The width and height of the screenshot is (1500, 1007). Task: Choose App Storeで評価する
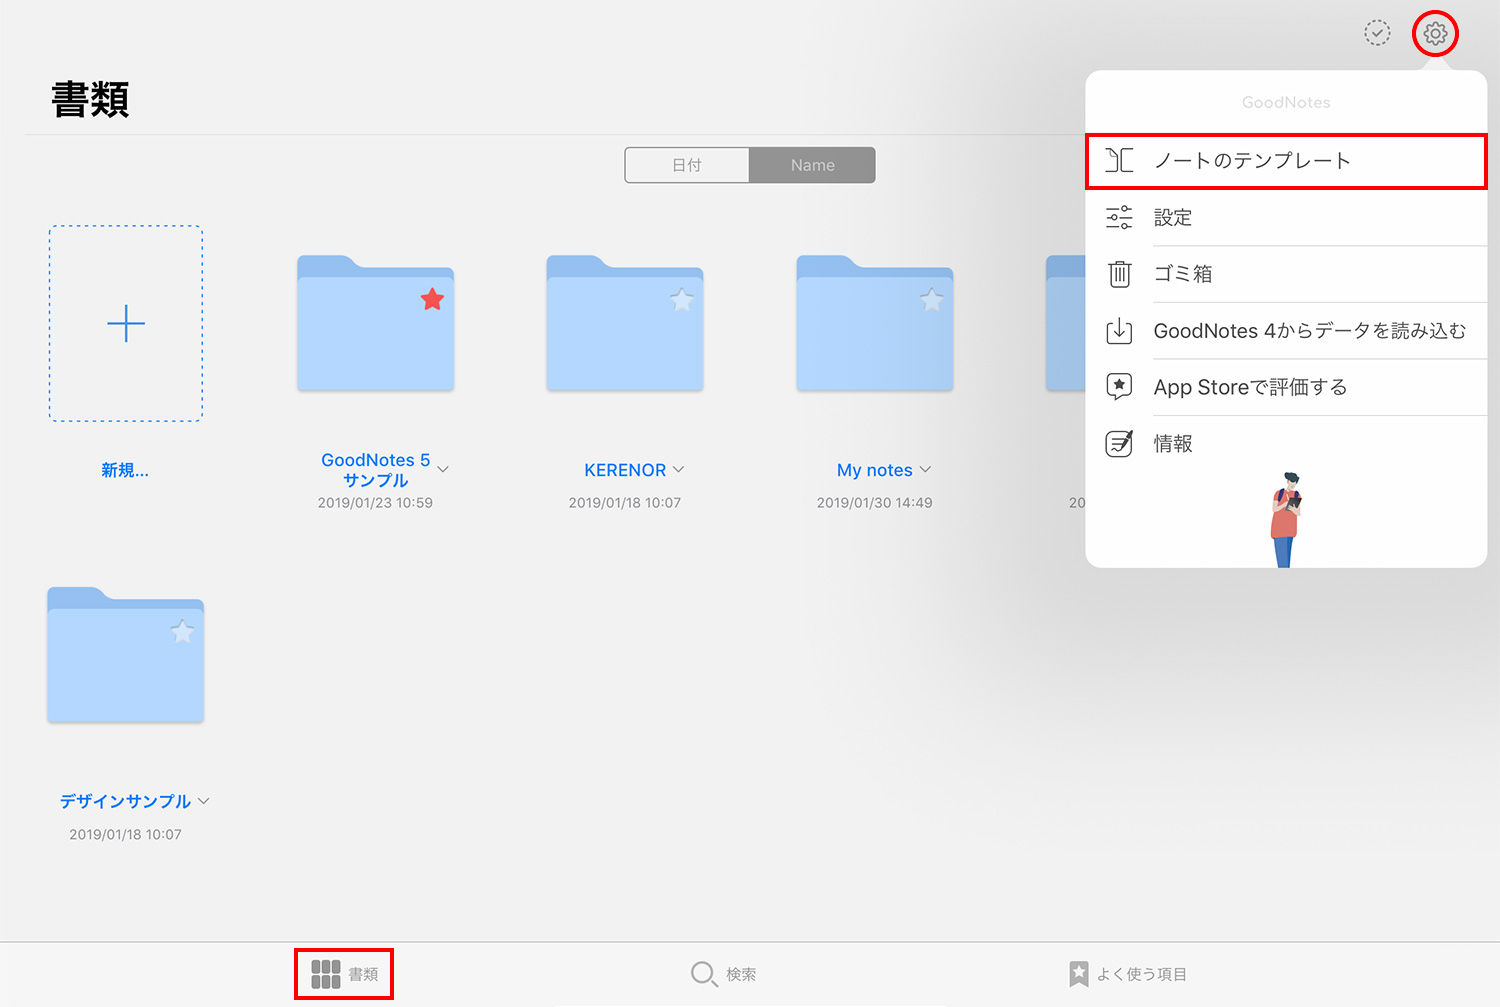(1287, 387)
